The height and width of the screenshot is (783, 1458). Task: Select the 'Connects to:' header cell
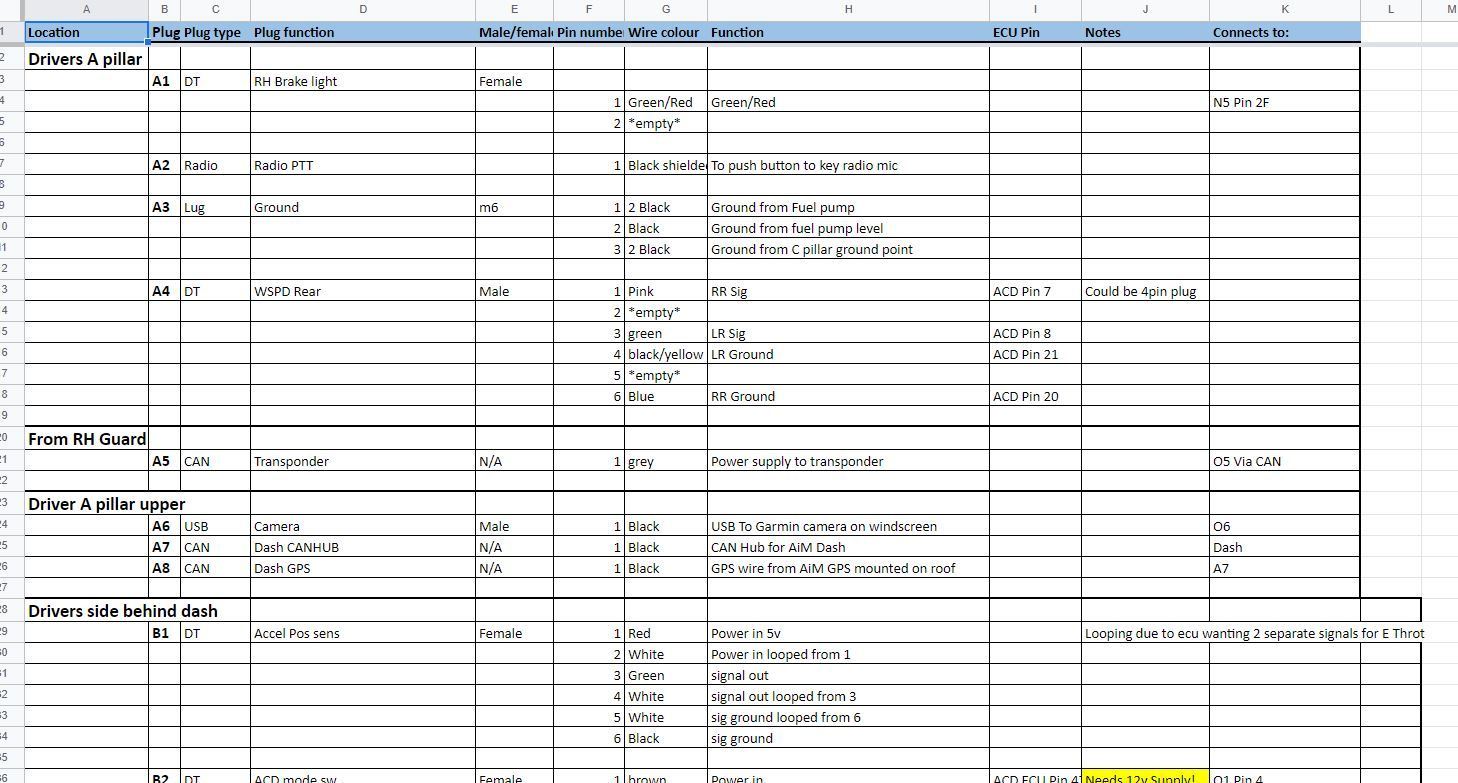(1284, 32)
